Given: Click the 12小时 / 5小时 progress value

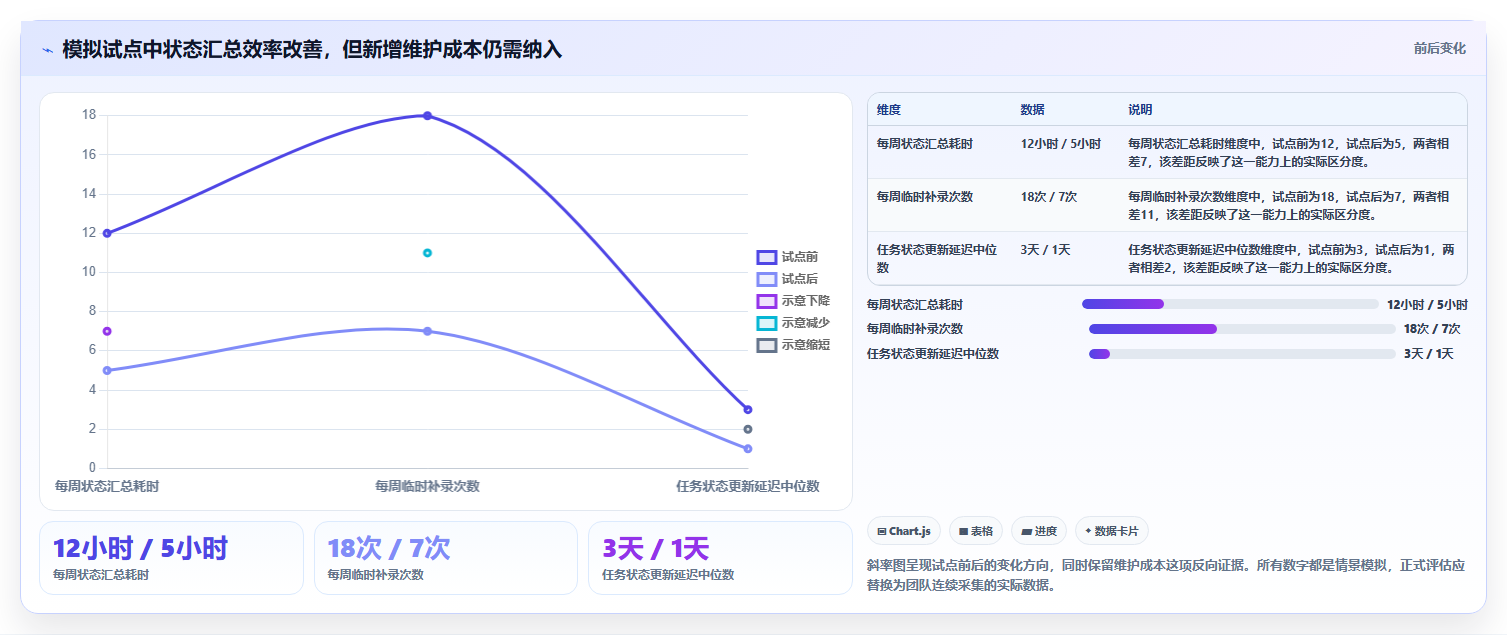Looking at the screenshot, I should click(1427, 304).
